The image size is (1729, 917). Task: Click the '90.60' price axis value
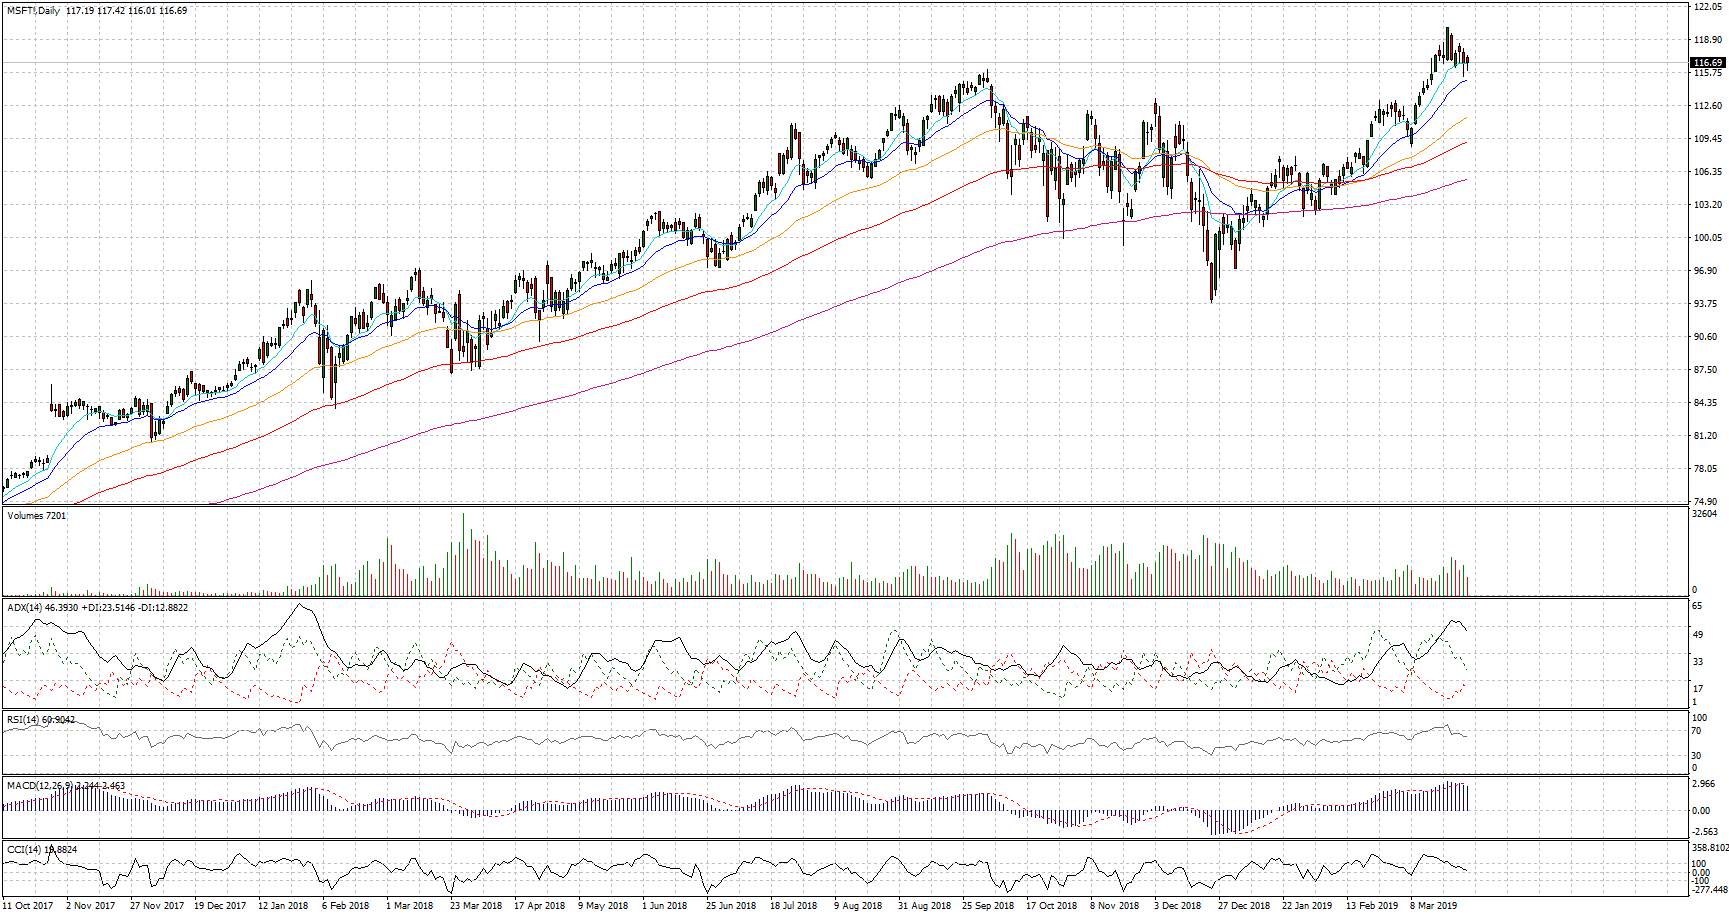(1705, 337)
